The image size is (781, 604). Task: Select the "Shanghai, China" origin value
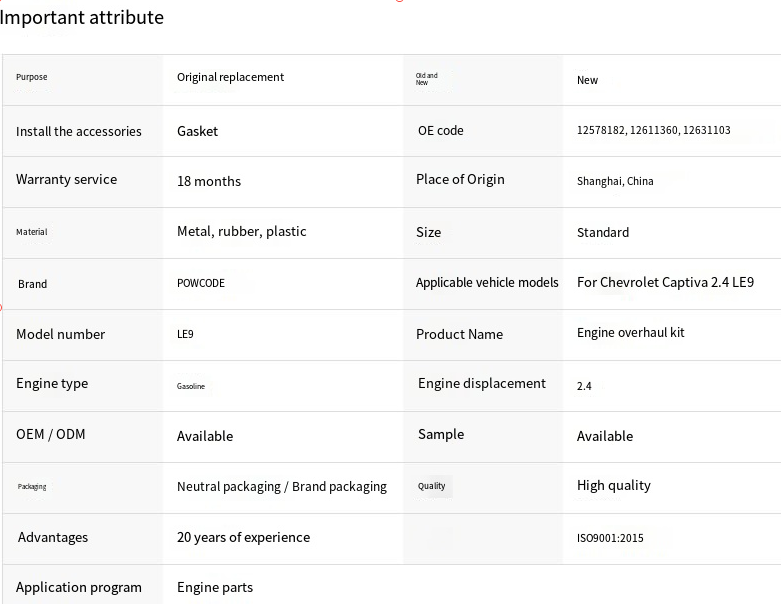coord(615,181)
